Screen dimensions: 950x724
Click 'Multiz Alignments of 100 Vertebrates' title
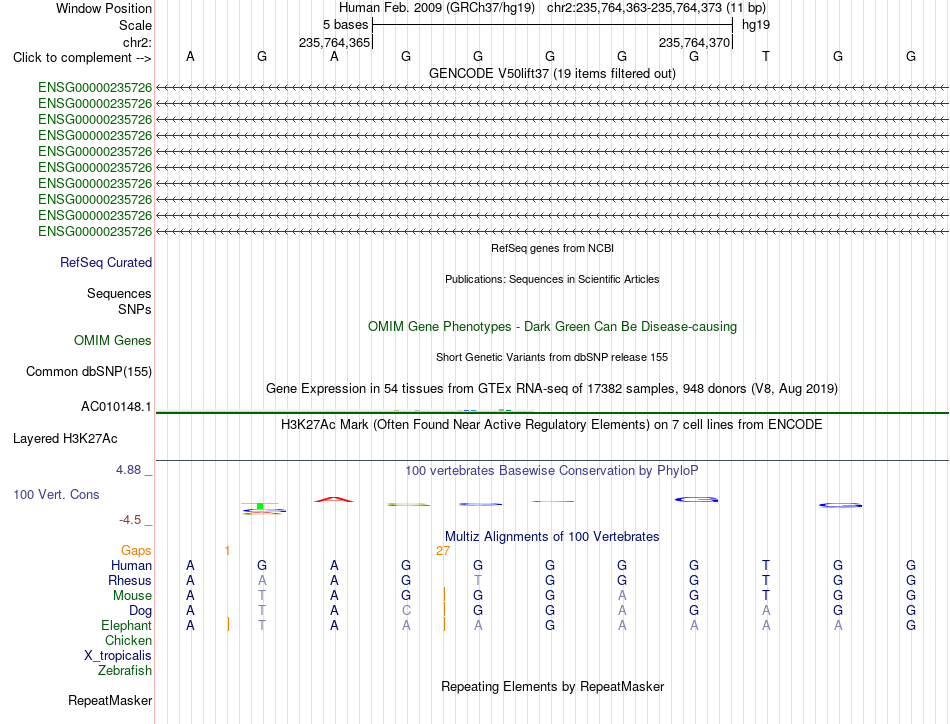tap(552, 536)
